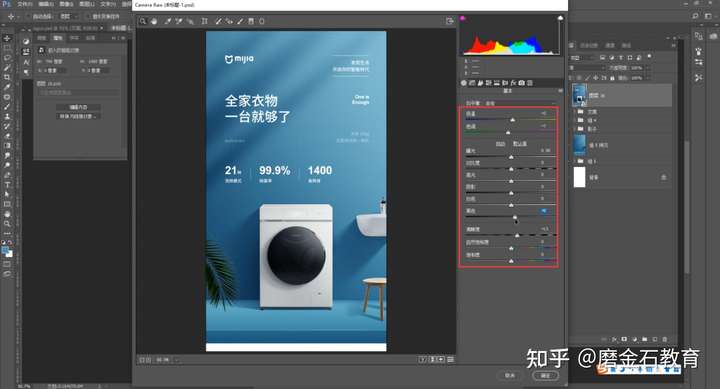
Task: Pick the White Balance eyedropper tool
Action: (x=168, y=21)
